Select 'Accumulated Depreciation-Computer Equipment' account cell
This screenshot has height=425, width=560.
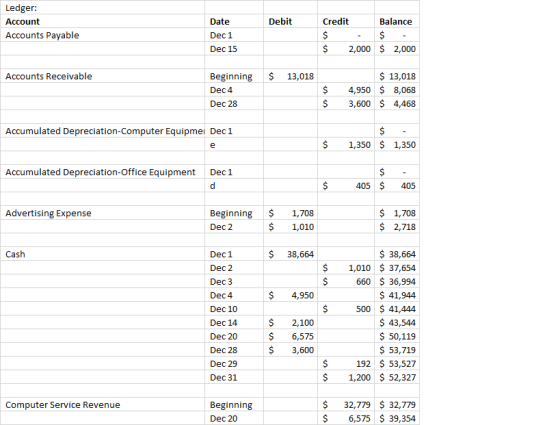coord(102,131)
